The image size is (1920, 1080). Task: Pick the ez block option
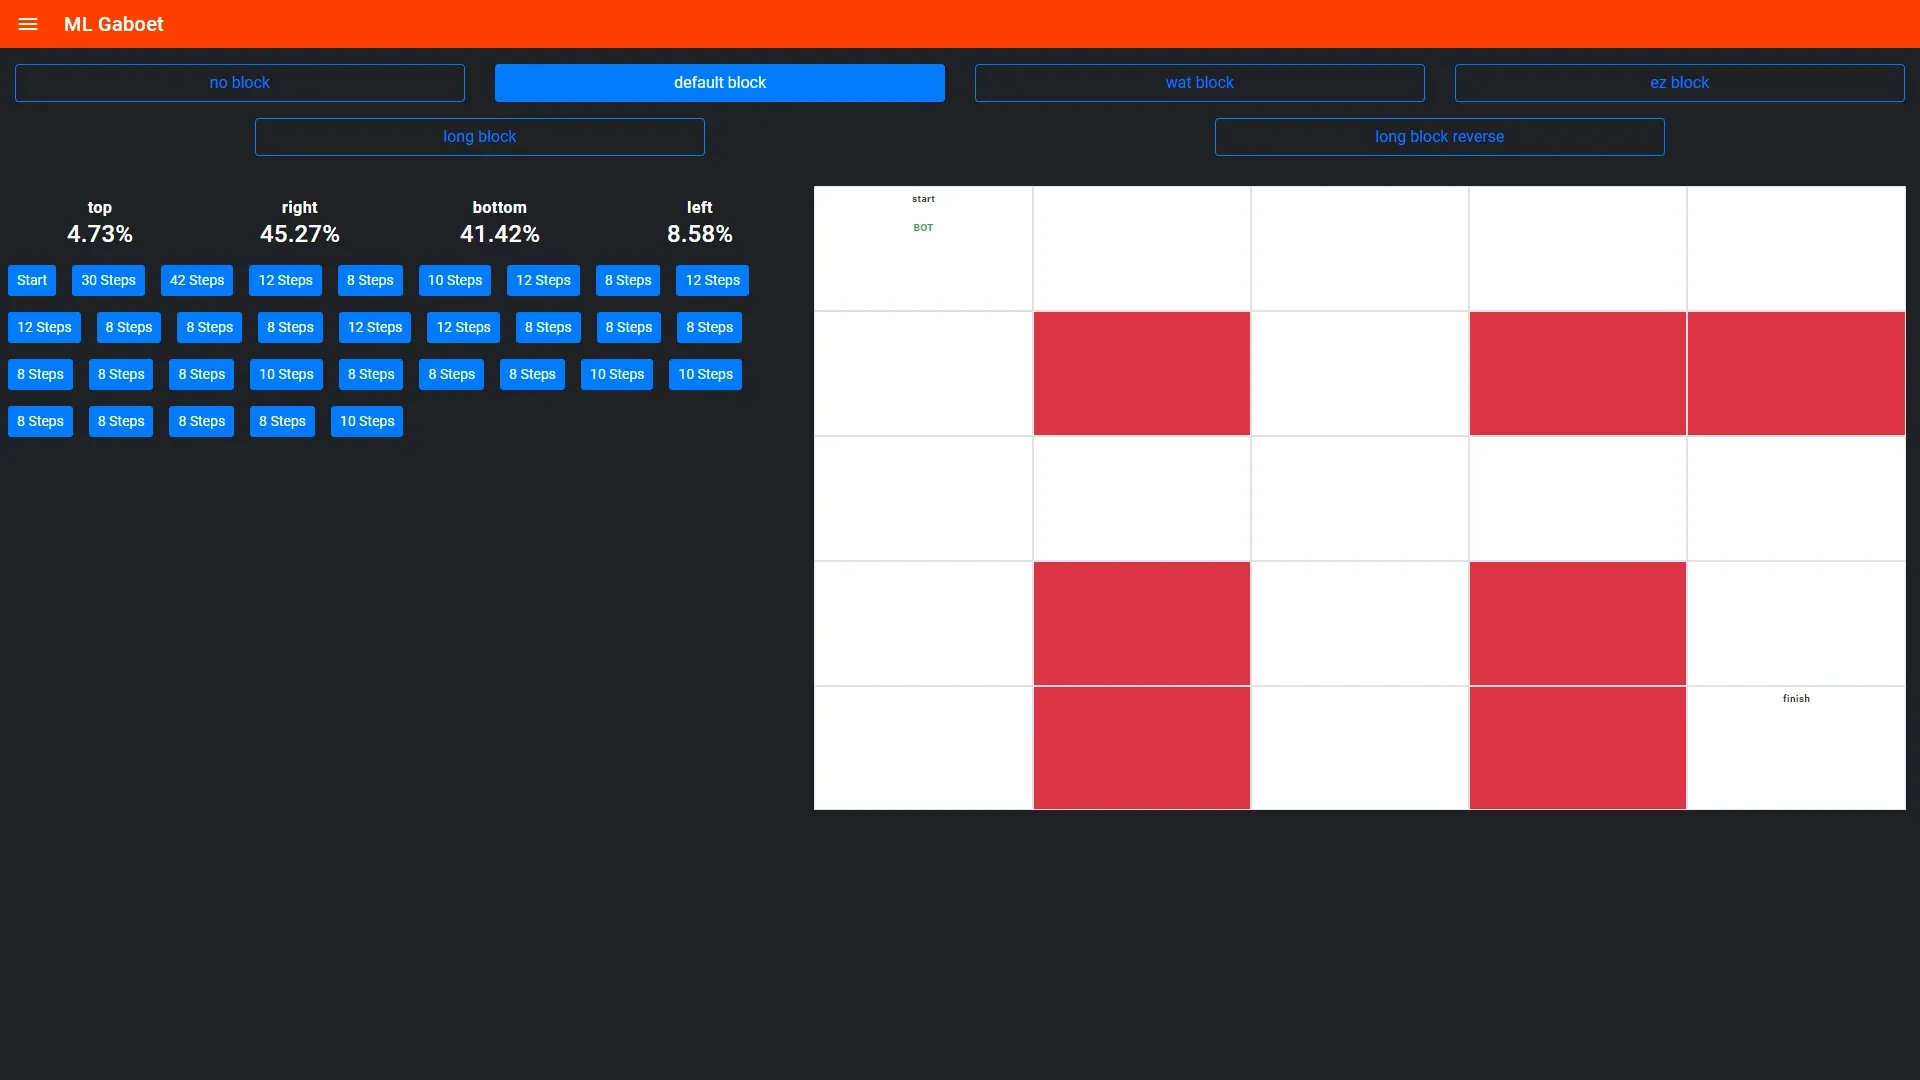pos(1679,83)
